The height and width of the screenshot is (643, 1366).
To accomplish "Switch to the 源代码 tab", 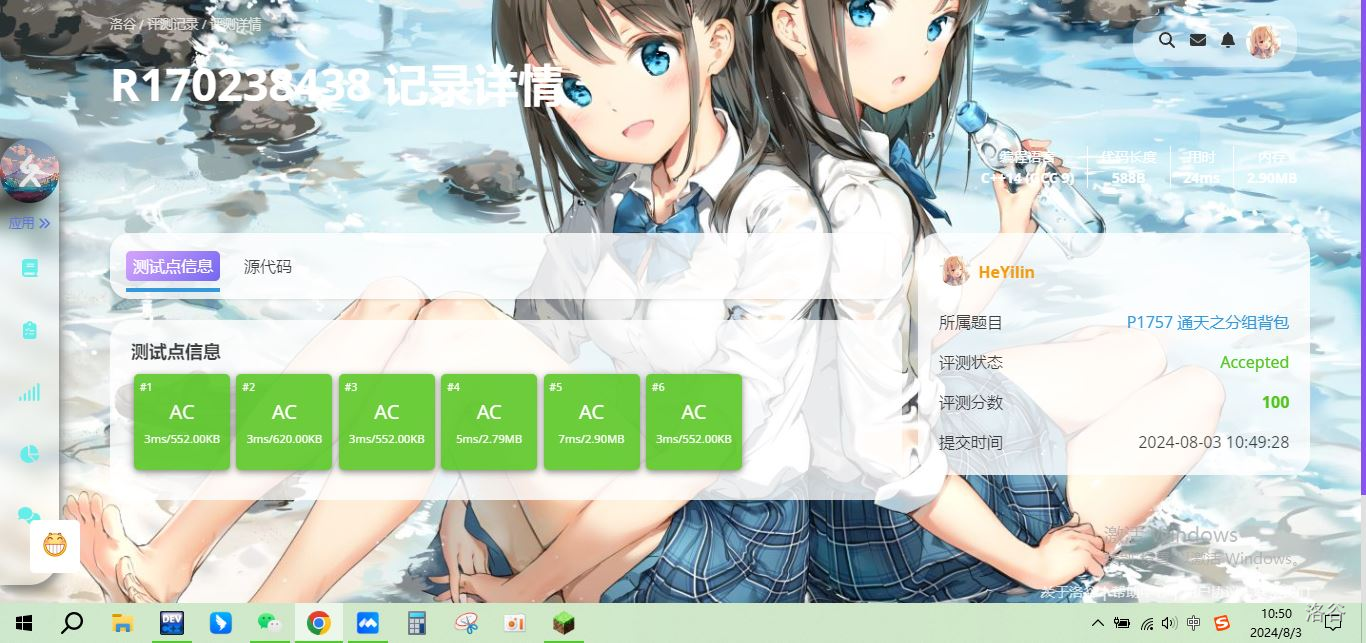I will click(268, 267).
